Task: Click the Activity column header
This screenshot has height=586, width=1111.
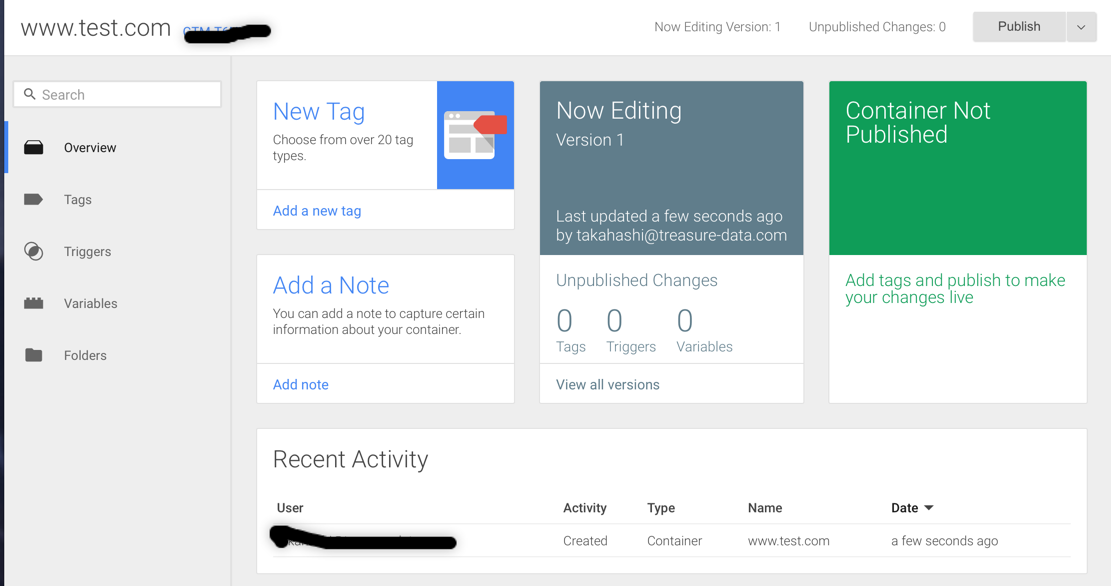Action: tap(585, 507)
